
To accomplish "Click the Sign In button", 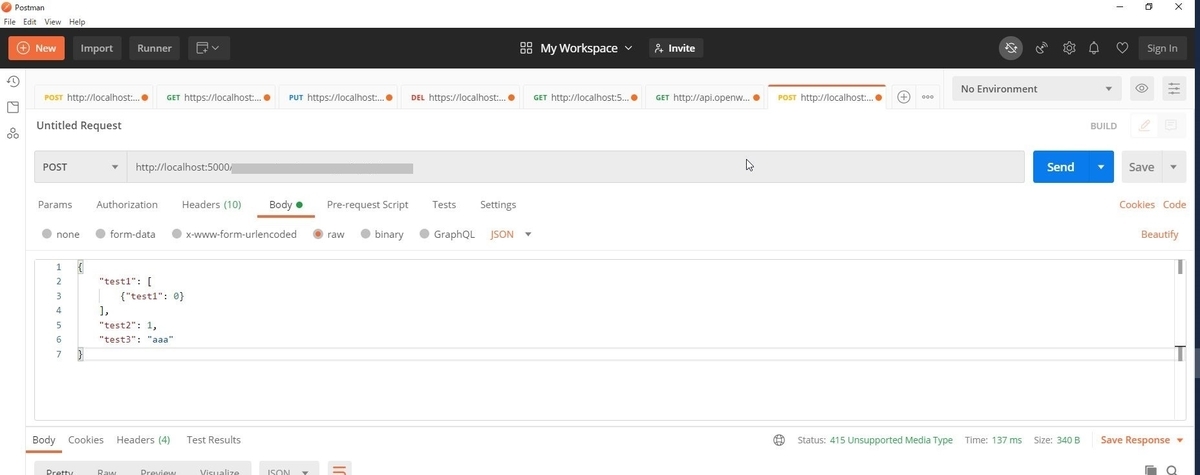I will pos(1162,48).
